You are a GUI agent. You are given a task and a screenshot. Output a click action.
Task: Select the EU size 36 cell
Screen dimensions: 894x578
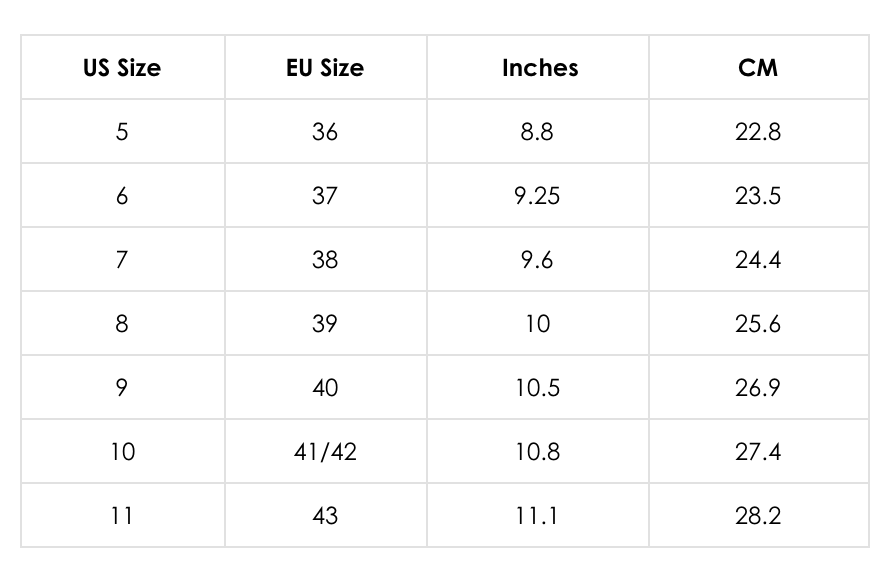pyautogui.click(x=325, y=132)
